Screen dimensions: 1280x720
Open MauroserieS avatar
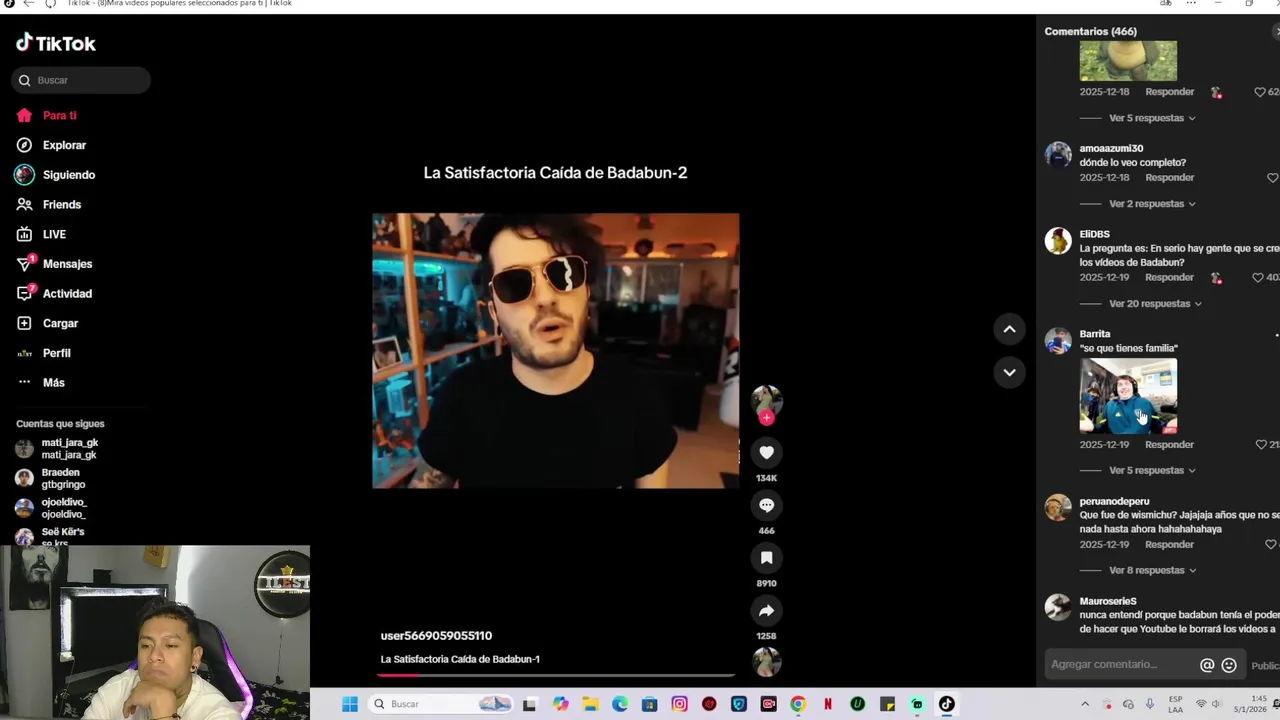tap(1058, 608)
